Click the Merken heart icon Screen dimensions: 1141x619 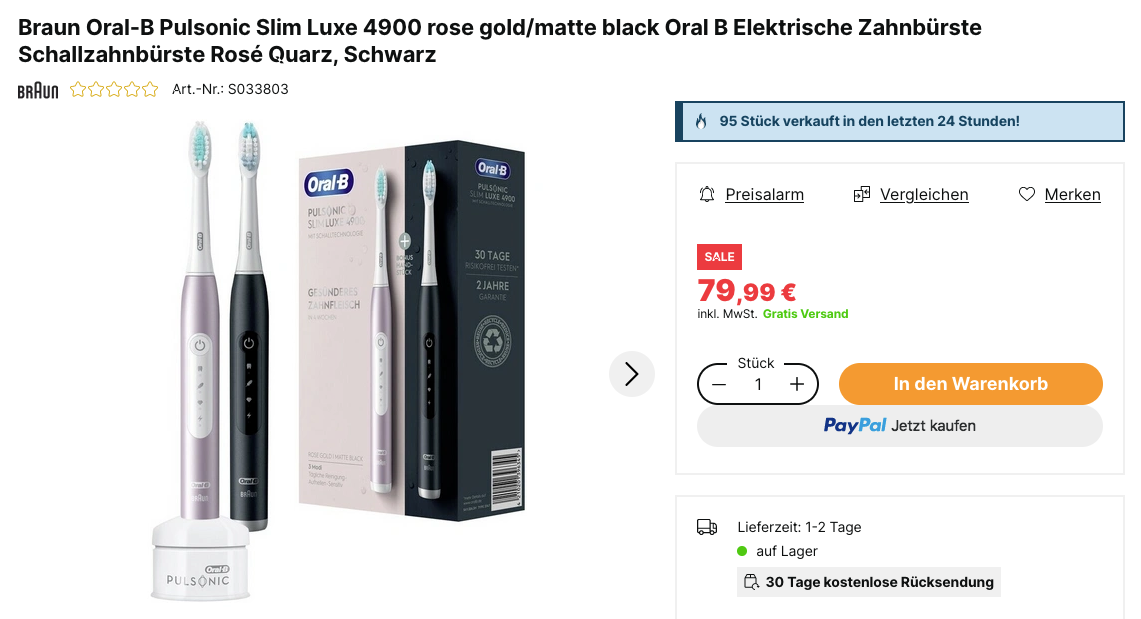point(1026,194)
